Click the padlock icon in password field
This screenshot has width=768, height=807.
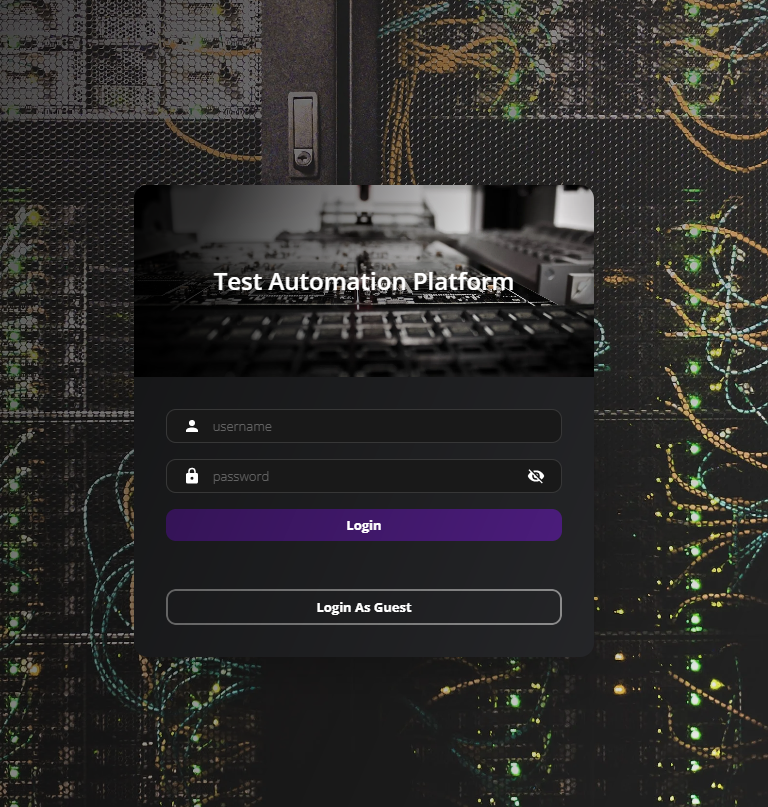click(192, 476)
